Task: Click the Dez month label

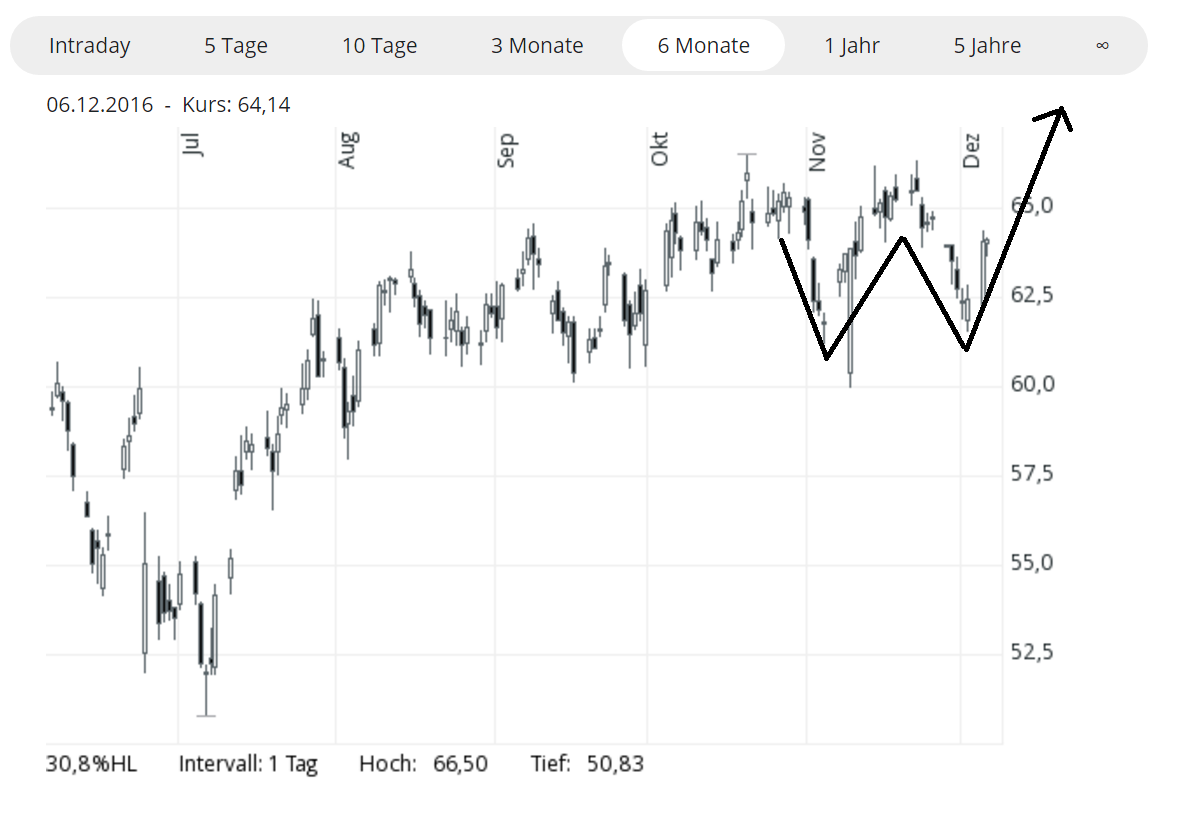Action: pos(972,149)
